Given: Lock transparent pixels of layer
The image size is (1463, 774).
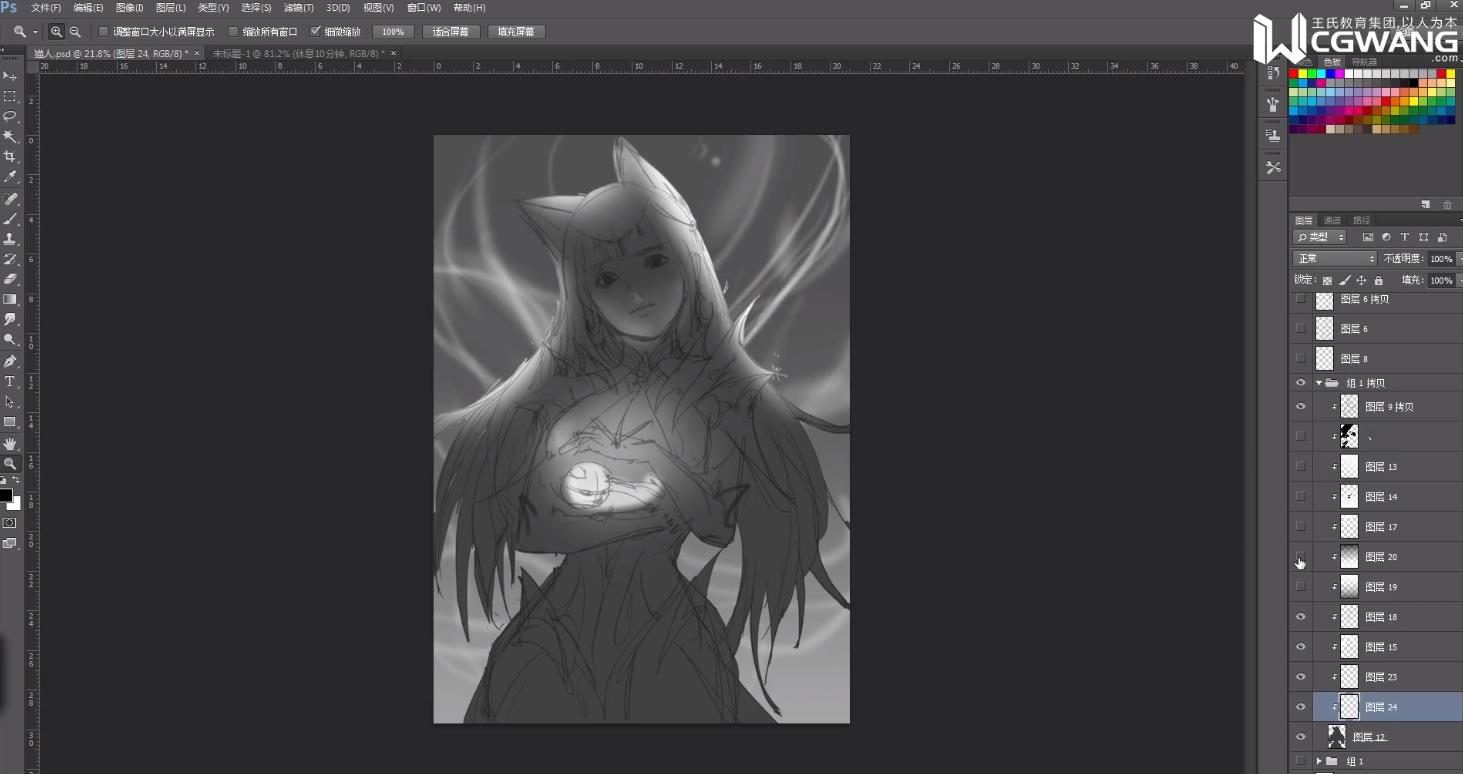Looking at the screenshot, I should click(x=1327, y=281).
